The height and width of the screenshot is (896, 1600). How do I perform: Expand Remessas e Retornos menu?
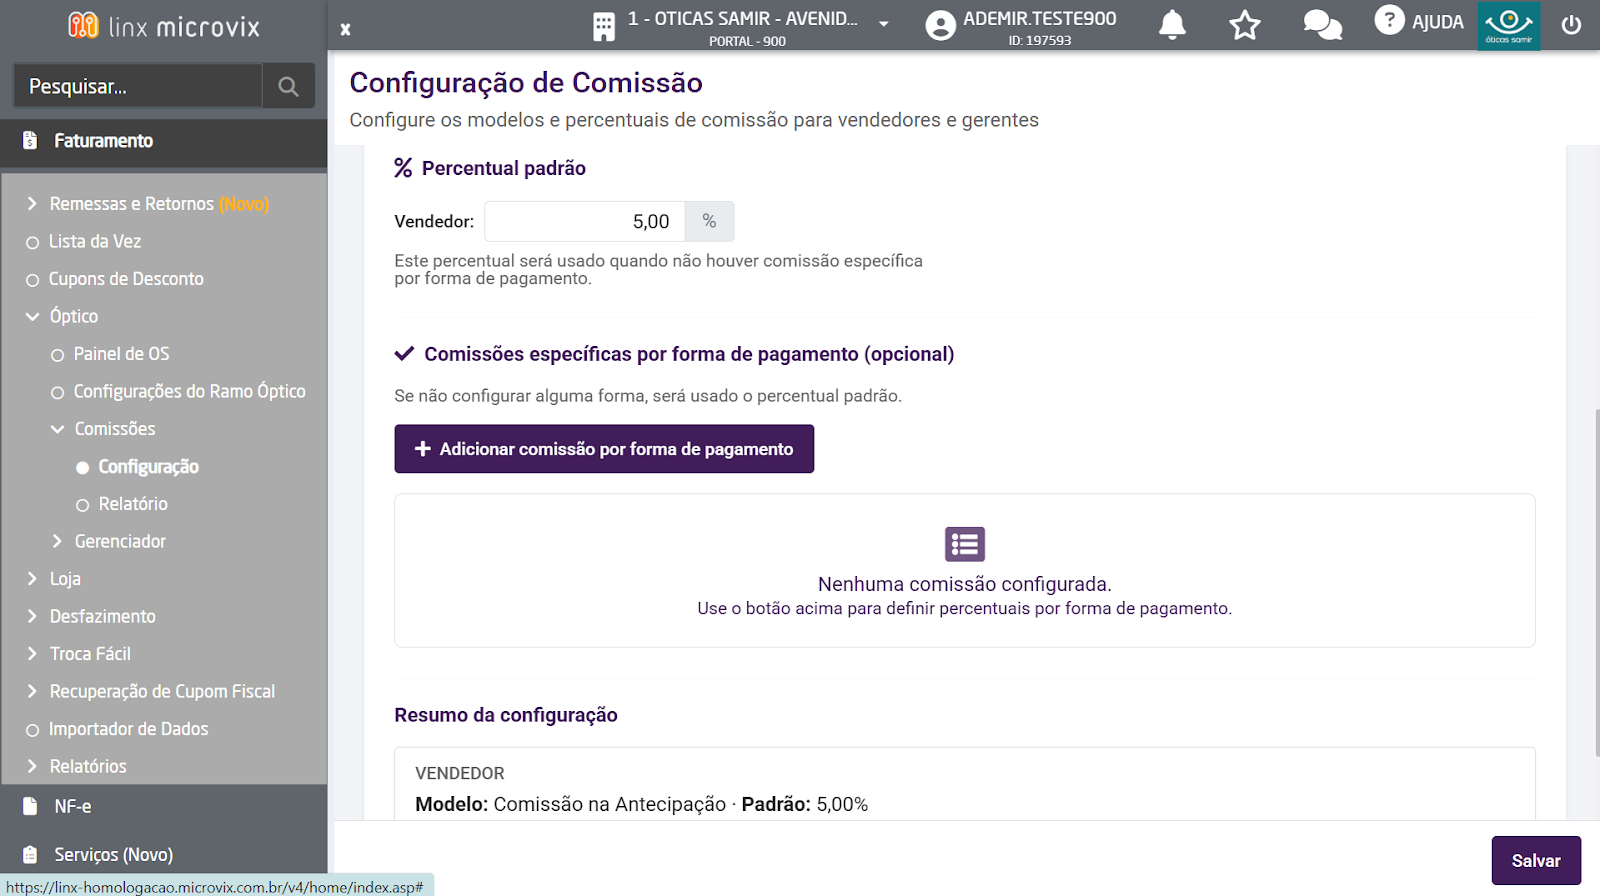tap(33, 204)
